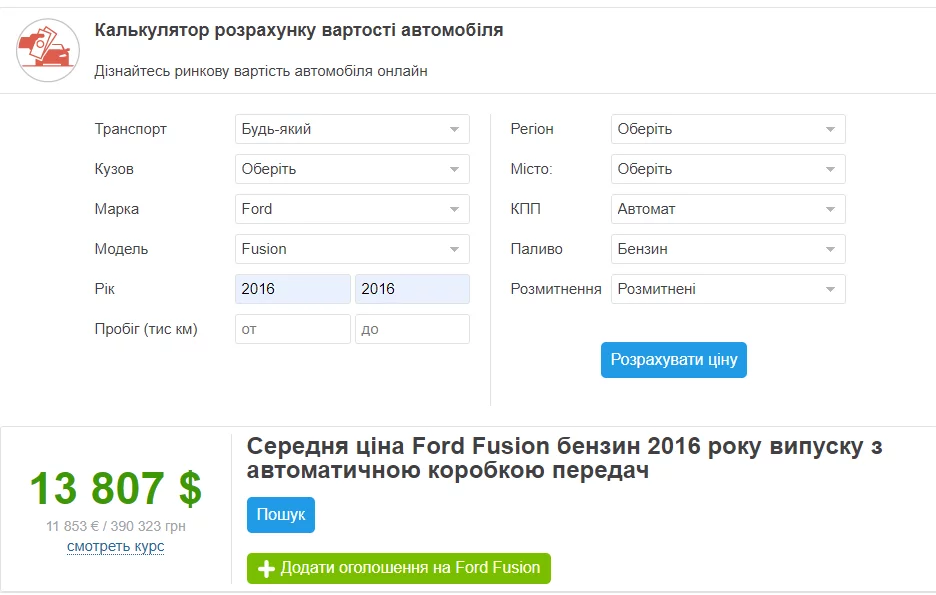Click the car price calculator logo icon
The image size is (936, 595).
click(x=48, y=49)
